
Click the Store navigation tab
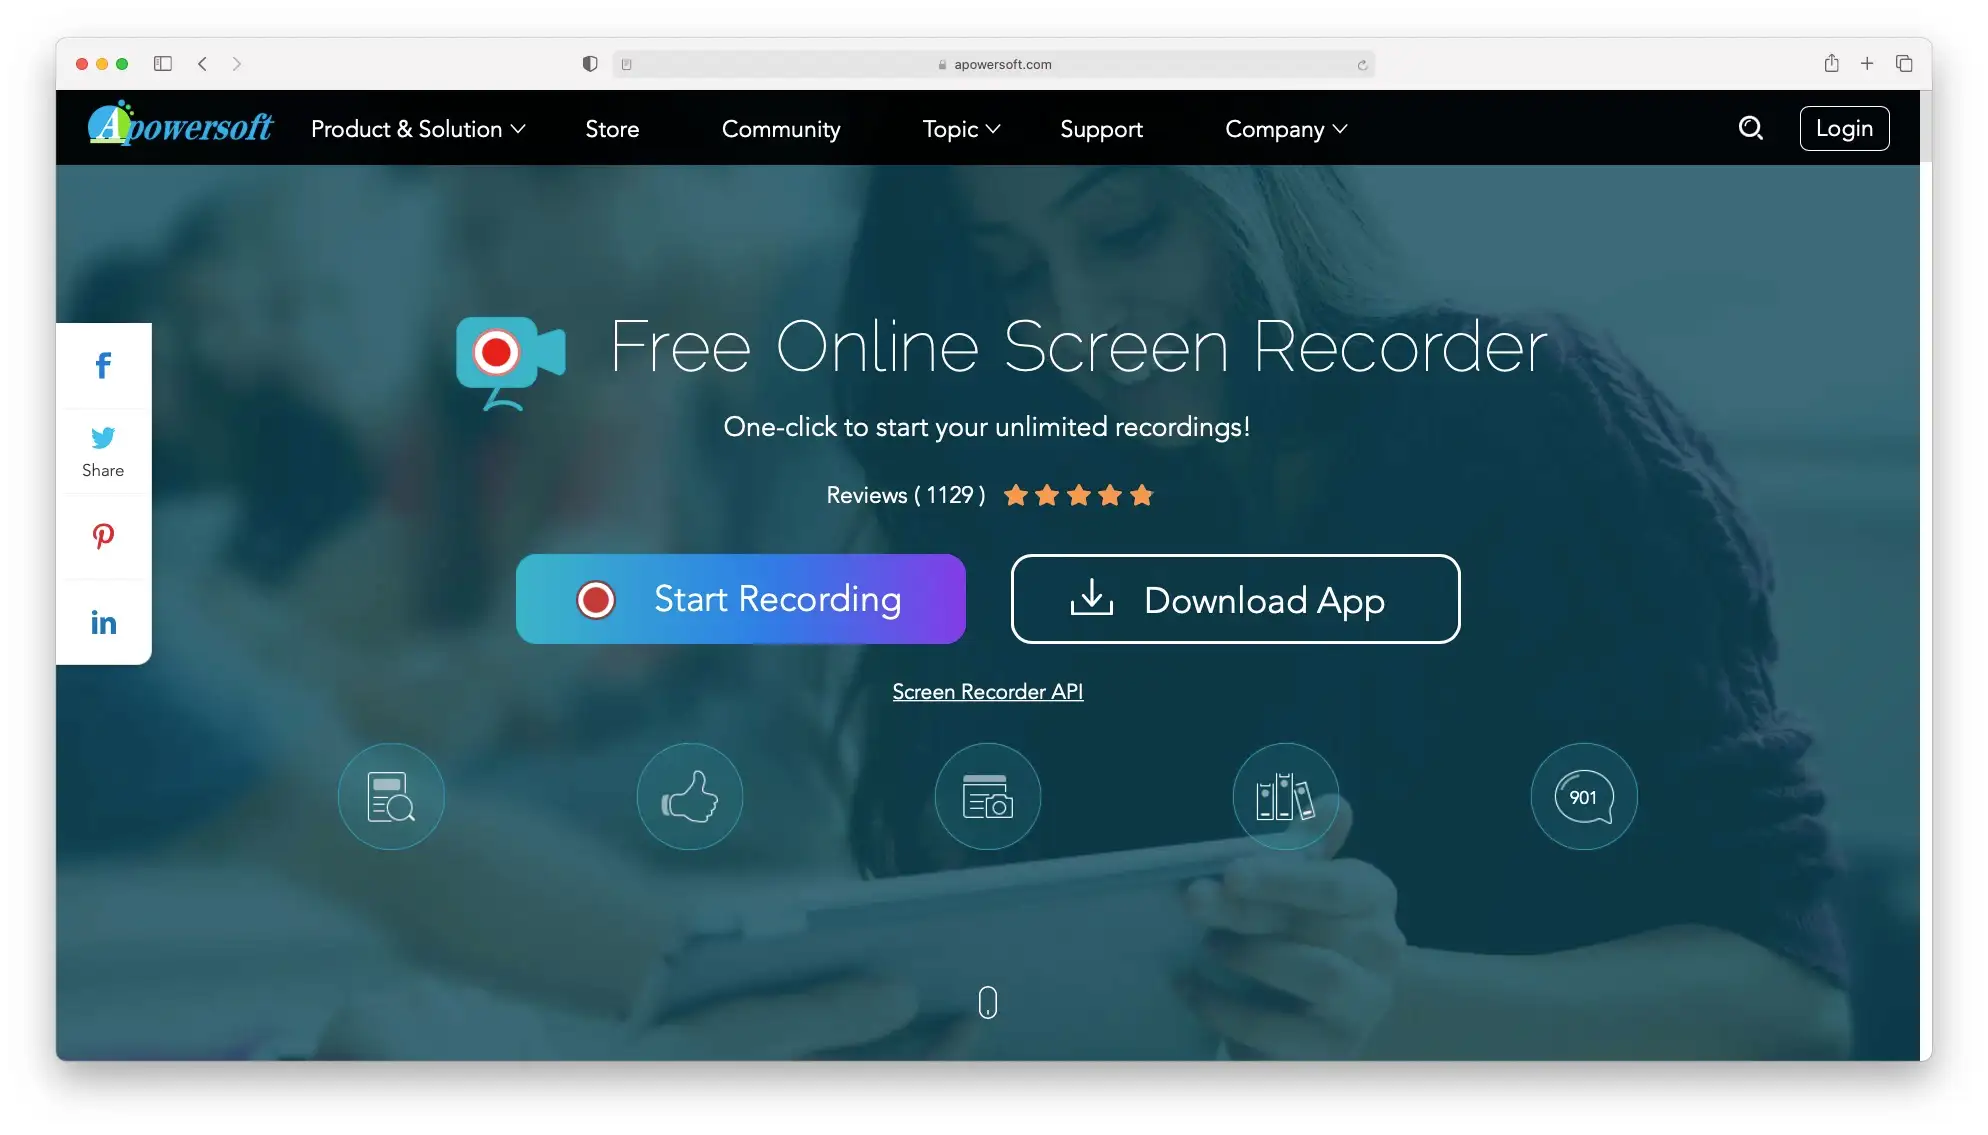point(612,127)
